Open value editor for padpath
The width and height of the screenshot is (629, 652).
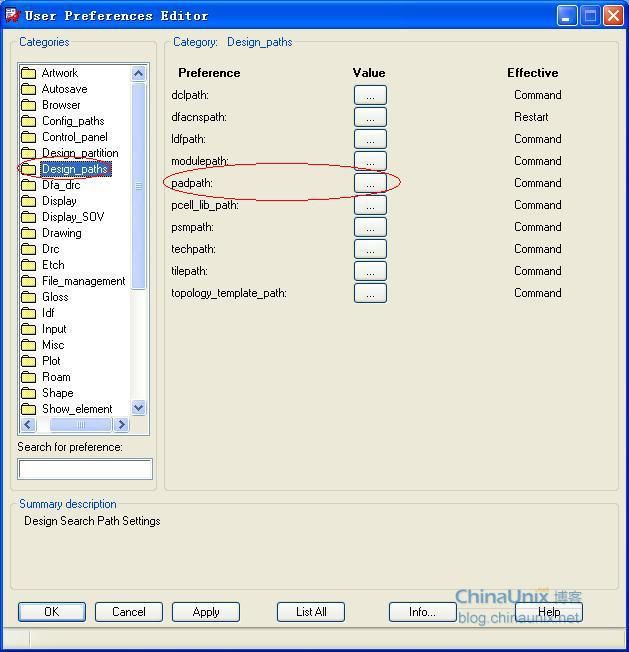coord(370,183)
